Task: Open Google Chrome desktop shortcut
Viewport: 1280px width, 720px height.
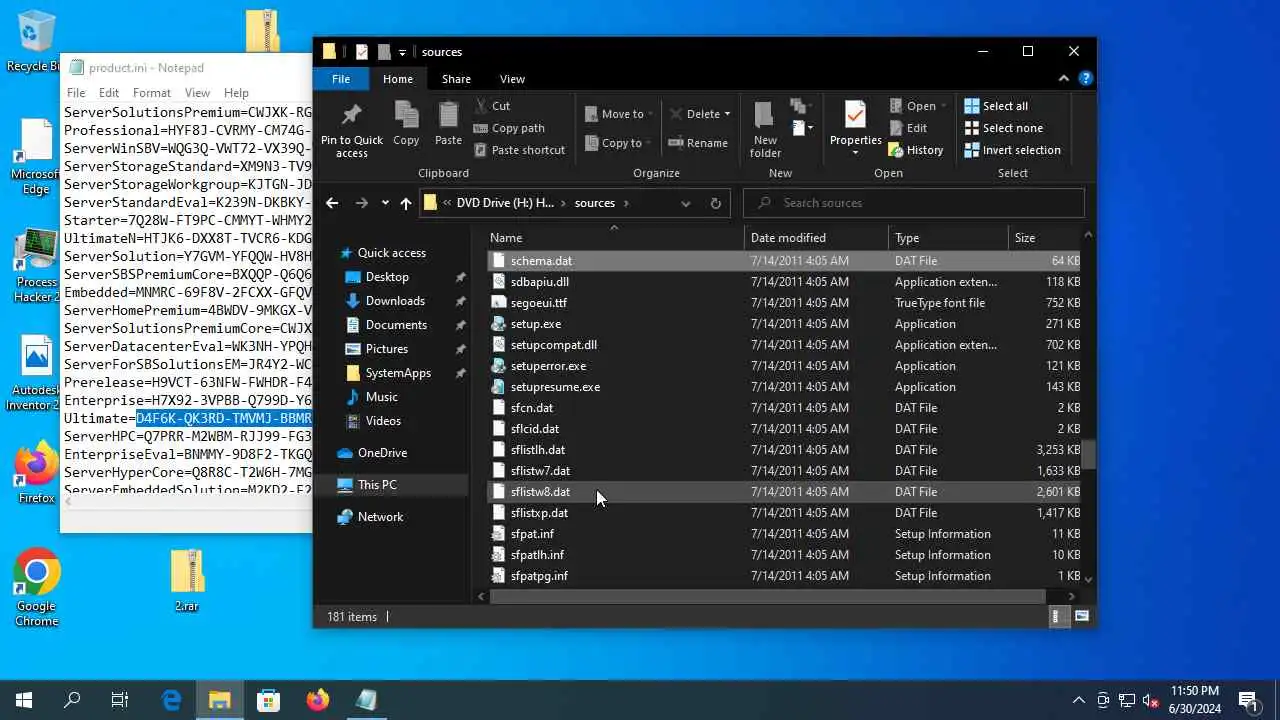Action: click(x=37, y=588)
